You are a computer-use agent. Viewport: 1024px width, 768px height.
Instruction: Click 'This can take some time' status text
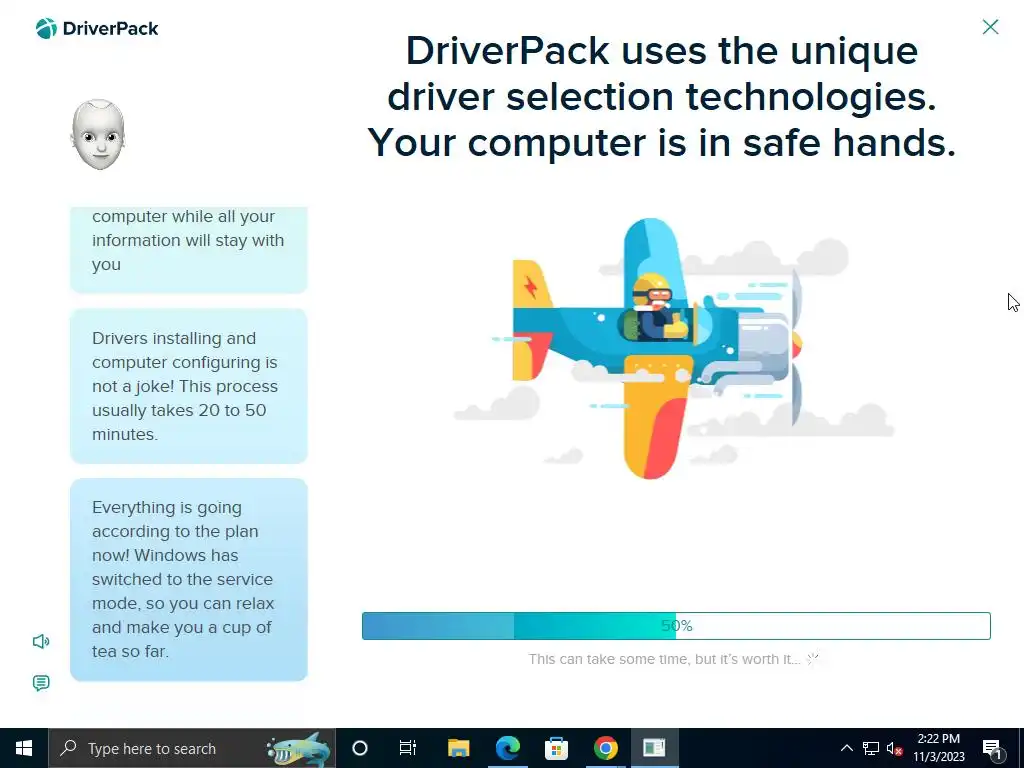(664, 659)
